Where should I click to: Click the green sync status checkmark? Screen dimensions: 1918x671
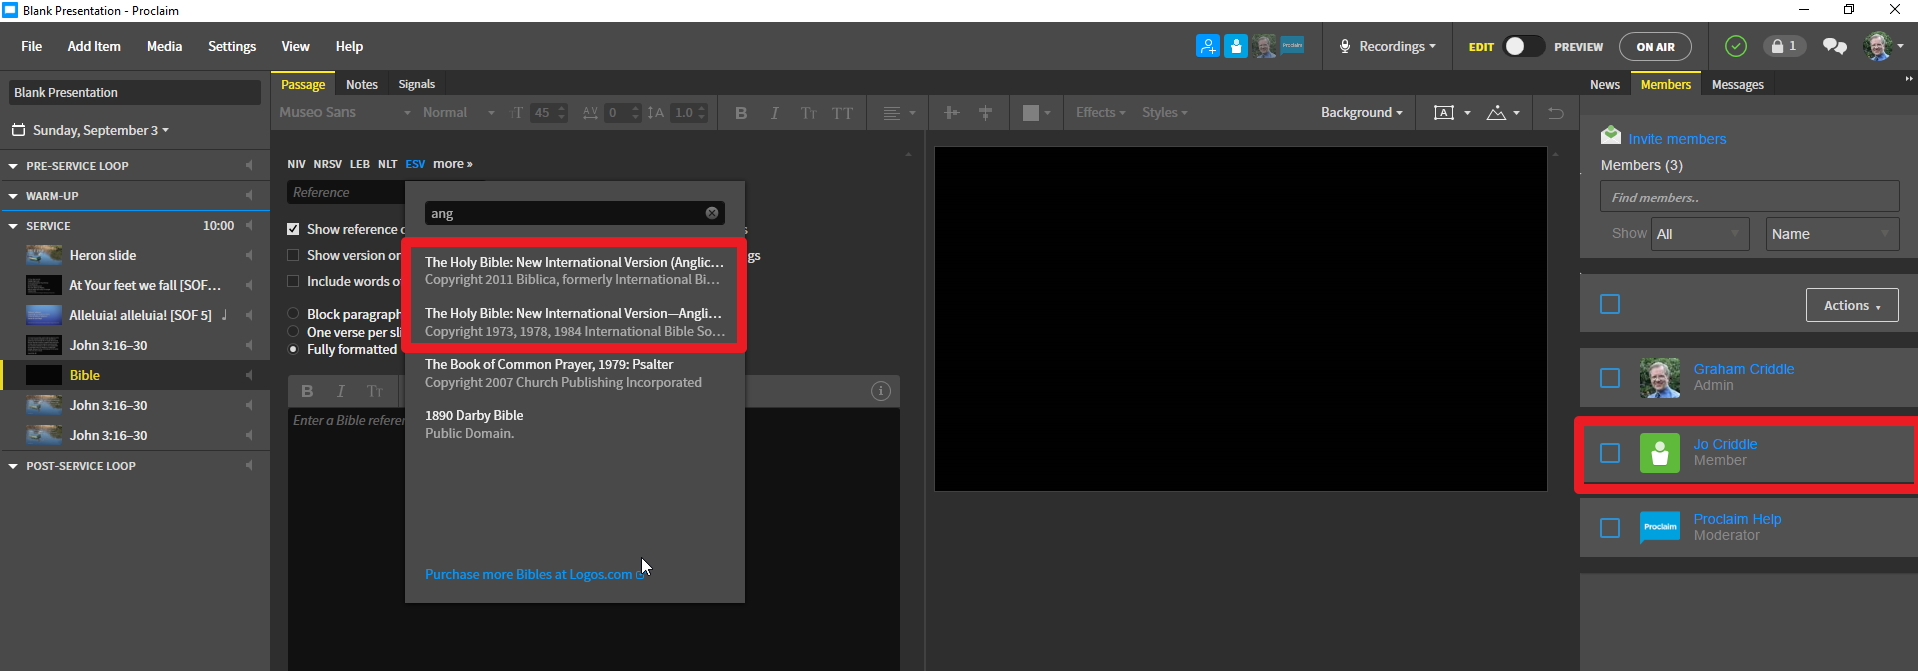(1736, 46)
